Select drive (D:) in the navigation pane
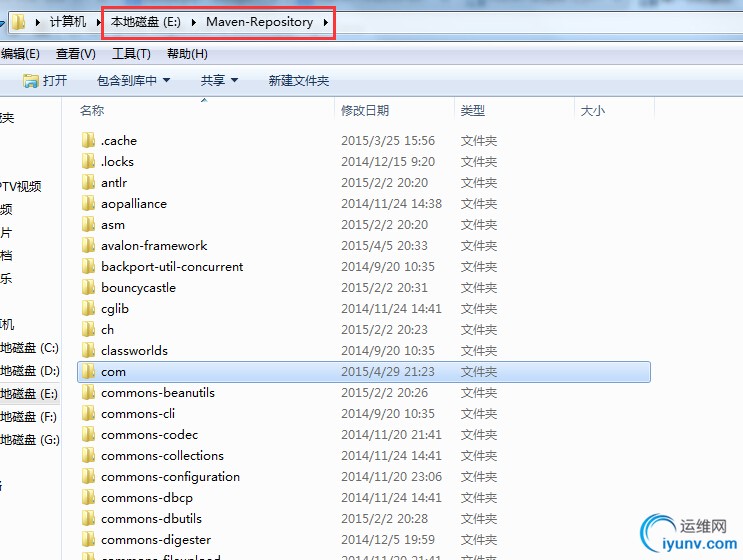The width and height of the screenshot is (743, 560). point(29,370)
